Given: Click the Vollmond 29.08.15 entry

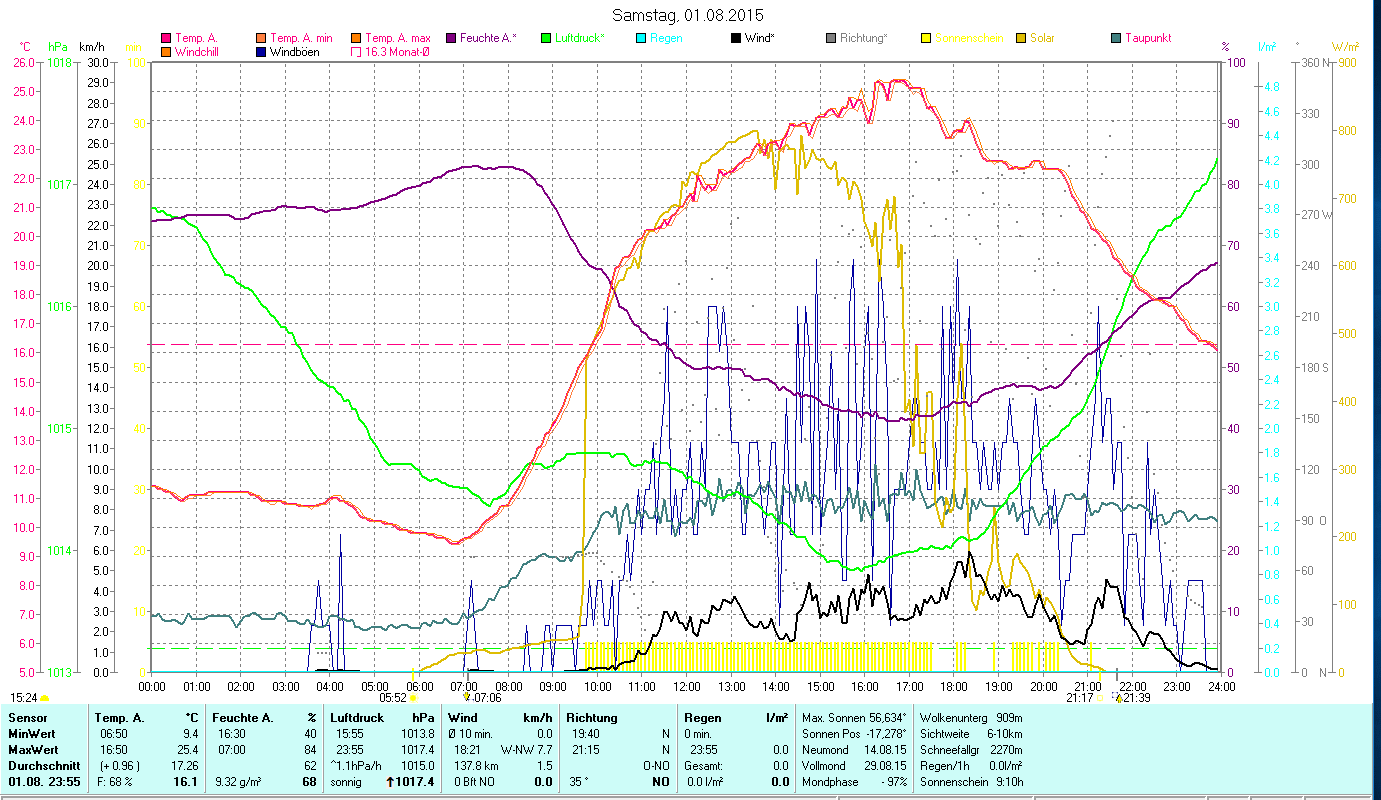Looking at the screenshot, I should pyautogui.click(x=853, y=765).
